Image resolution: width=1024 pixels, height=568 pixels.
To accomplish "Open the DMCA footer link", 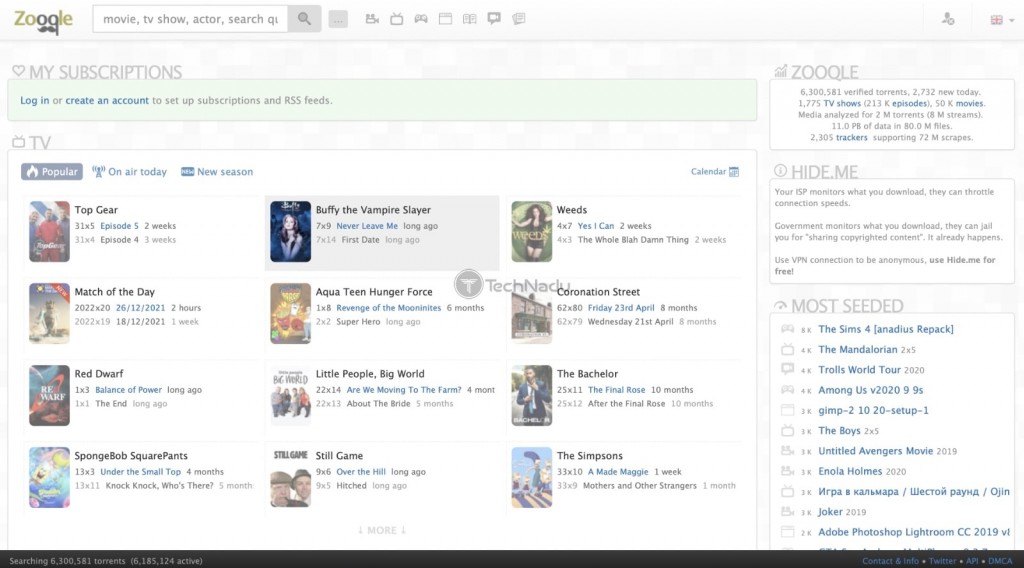I will tap(1000, 561).
